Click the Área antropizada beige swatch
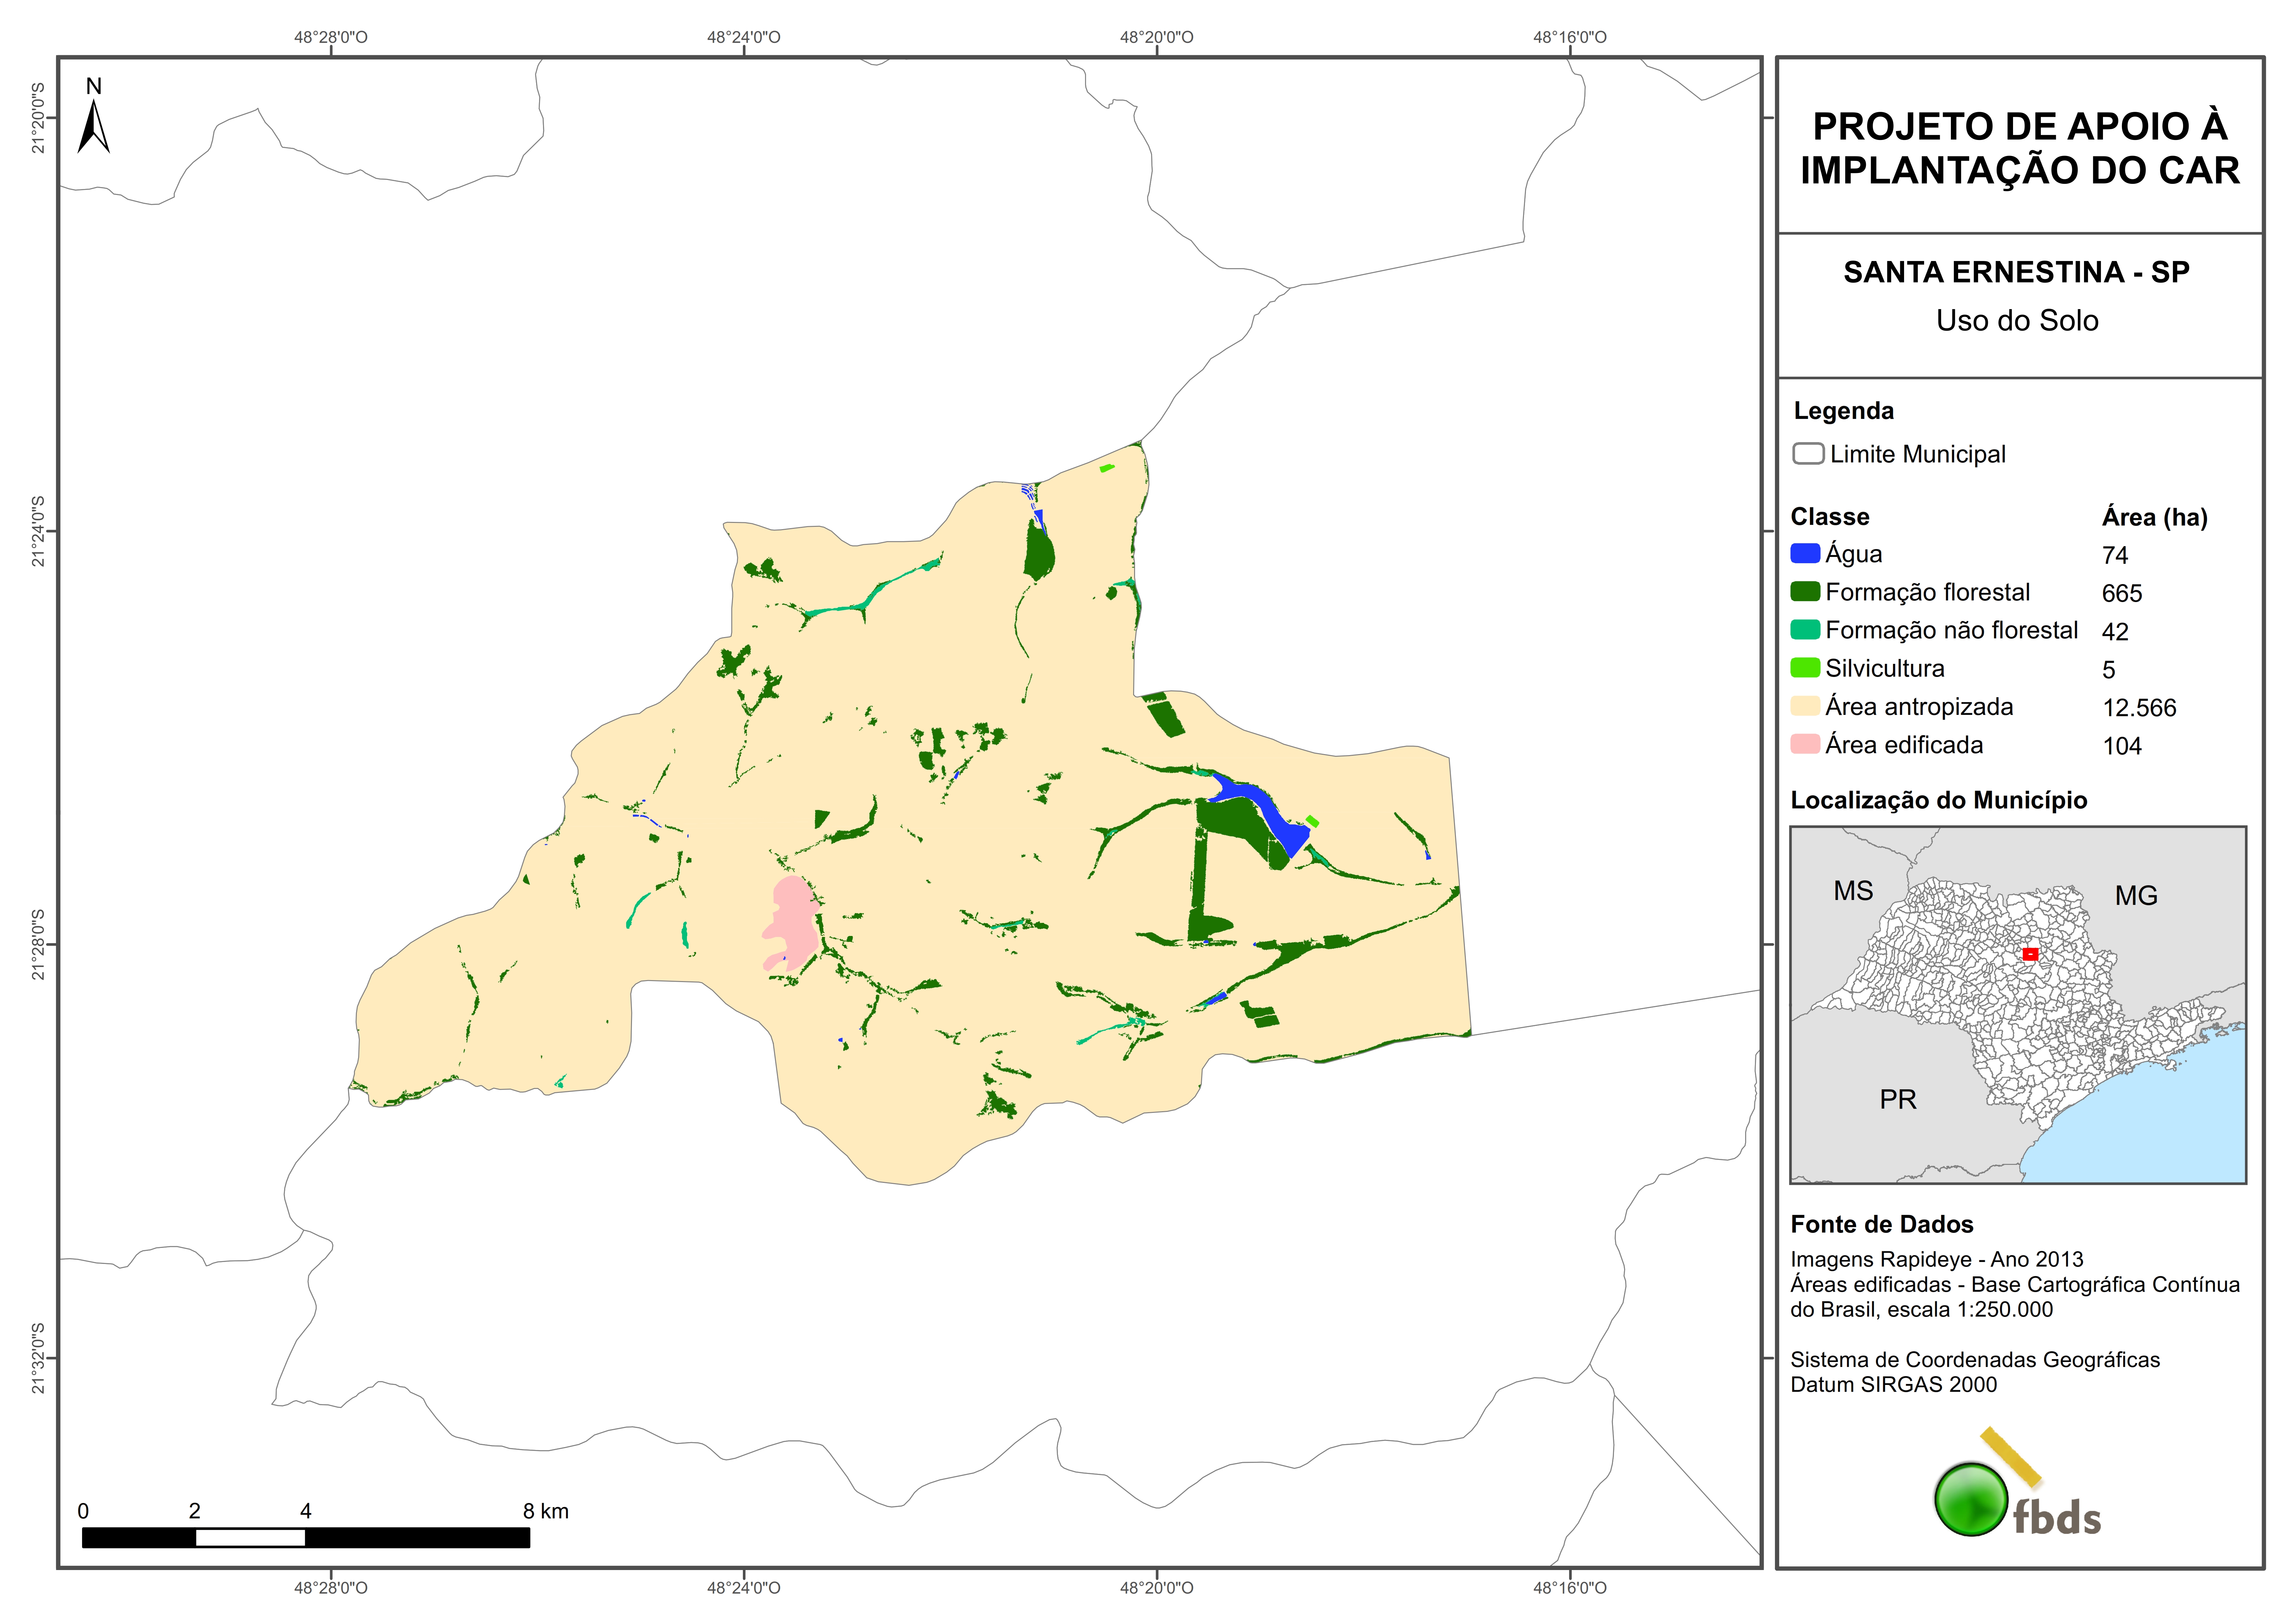Screen dimensions: 2295x1624 click(1805, 706)
